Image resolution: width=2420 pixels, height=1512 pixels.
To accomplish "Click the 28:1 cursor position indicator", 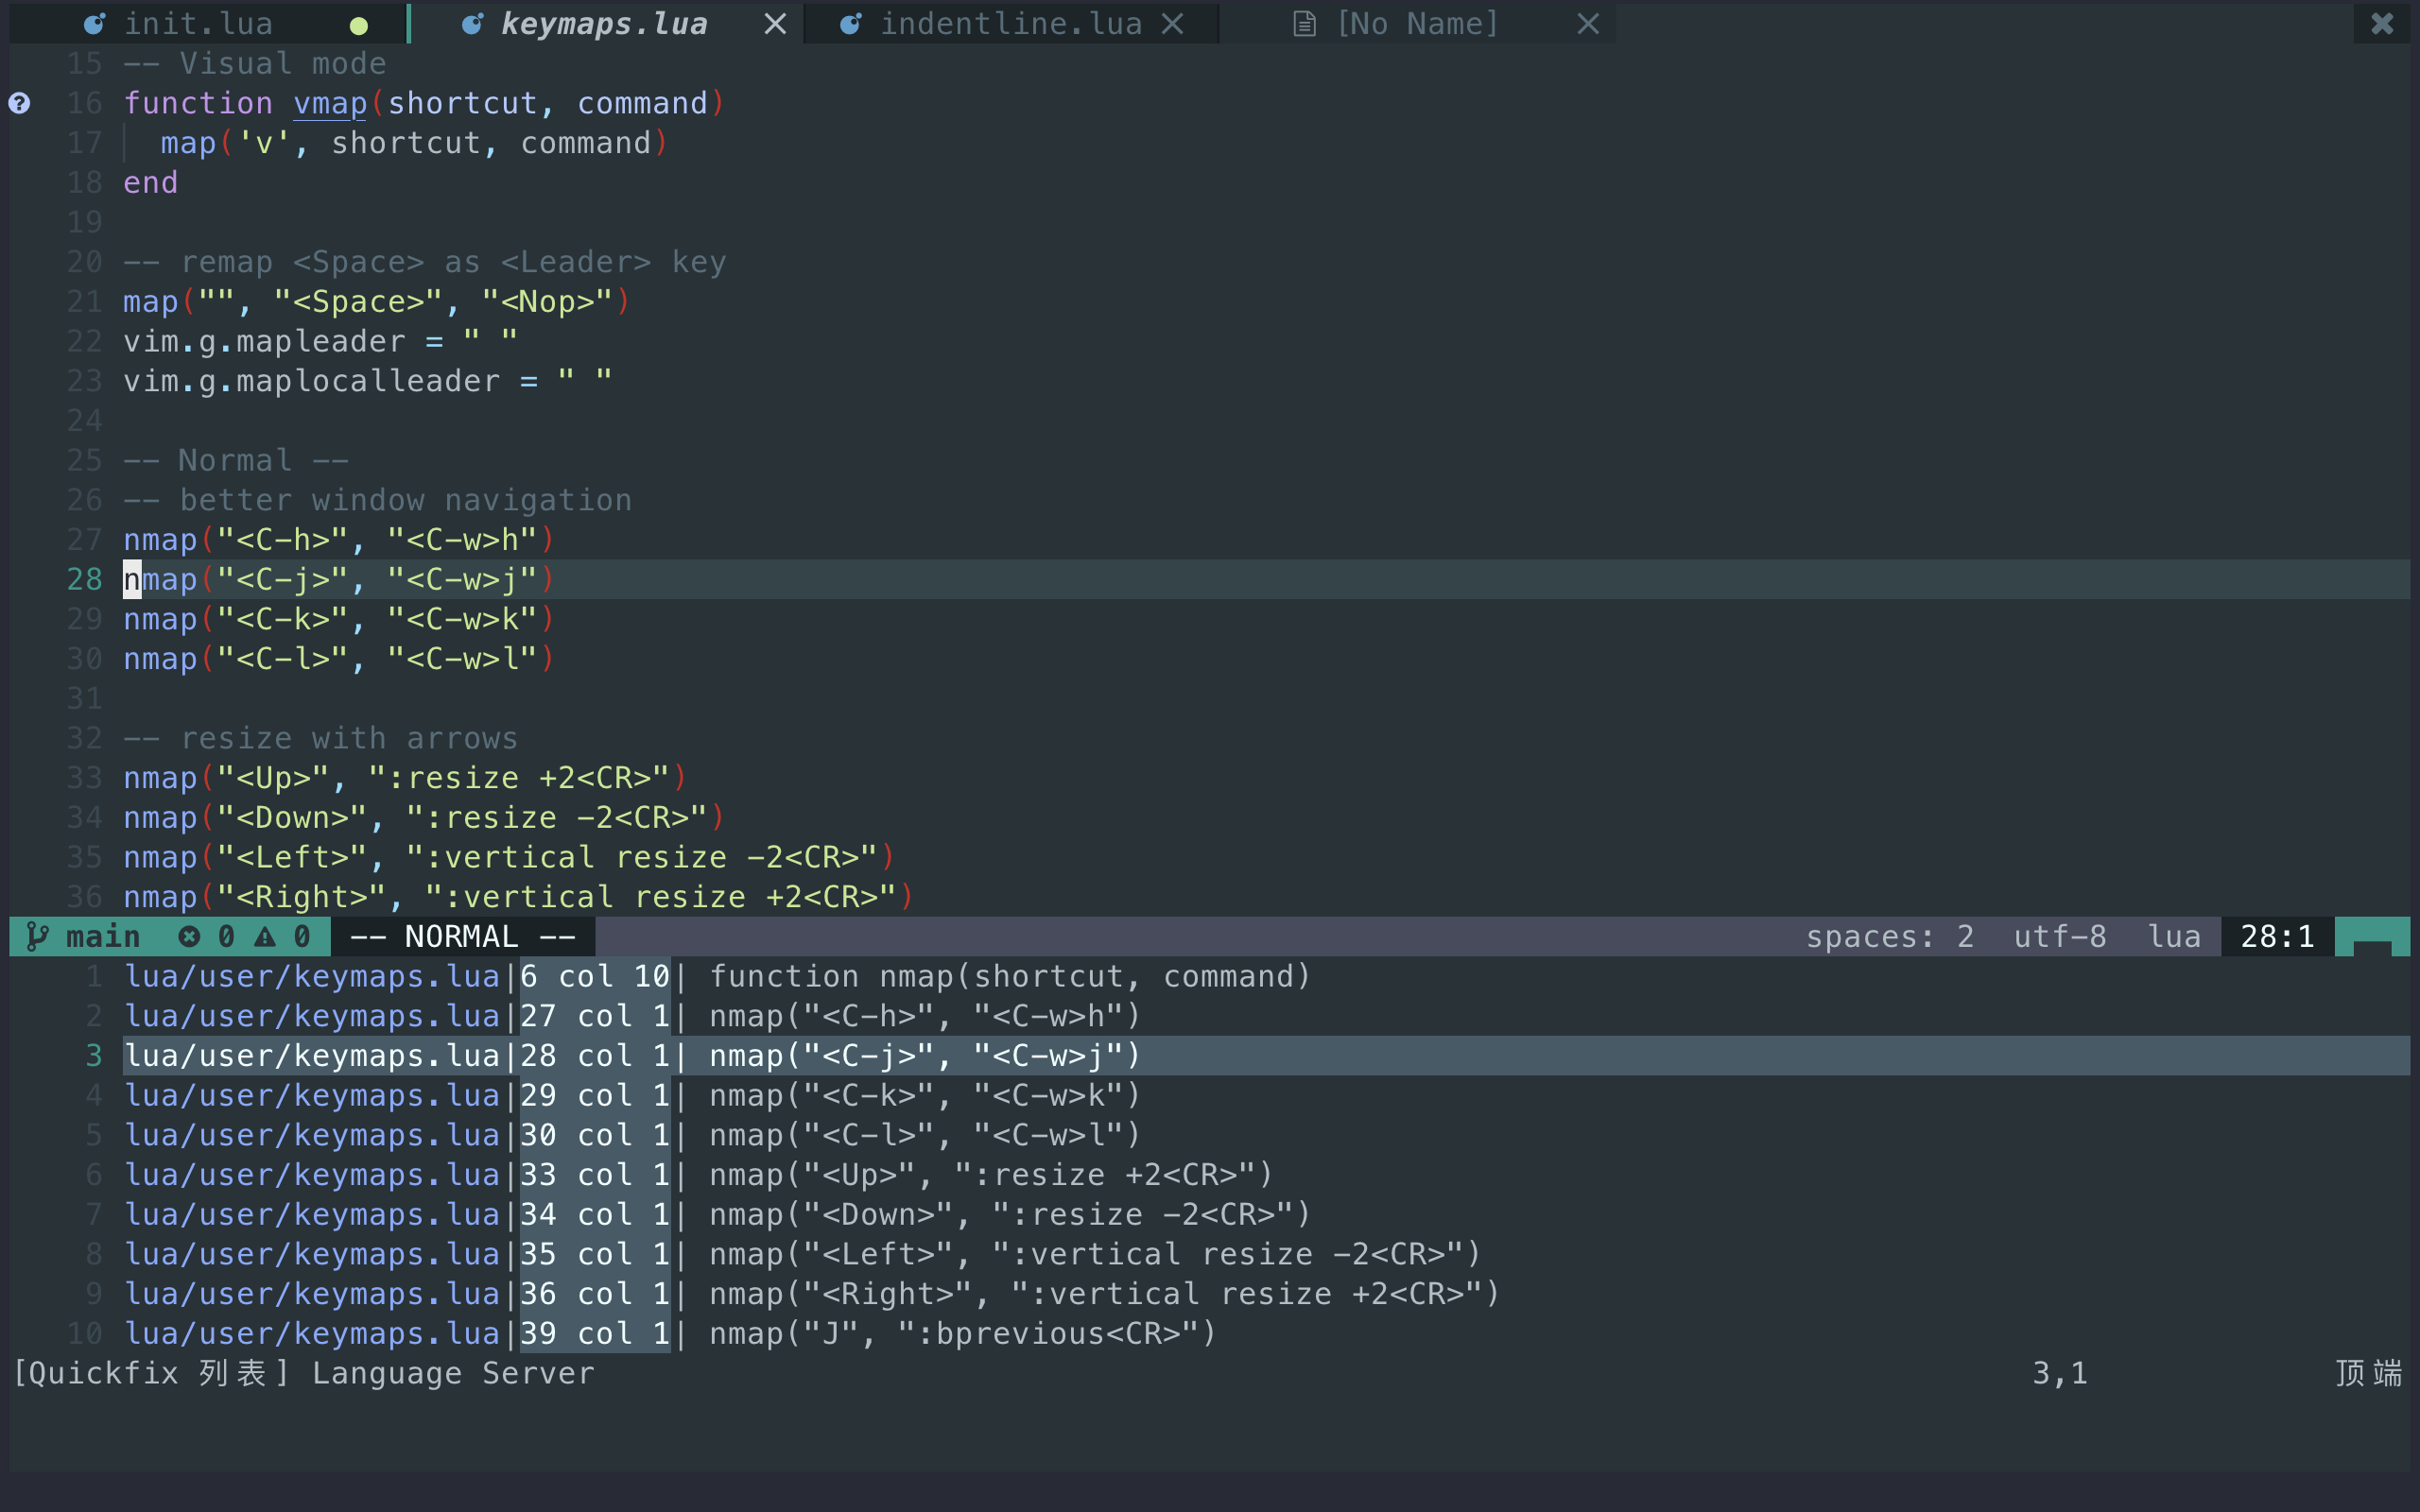I will (x=2277, y=937).
